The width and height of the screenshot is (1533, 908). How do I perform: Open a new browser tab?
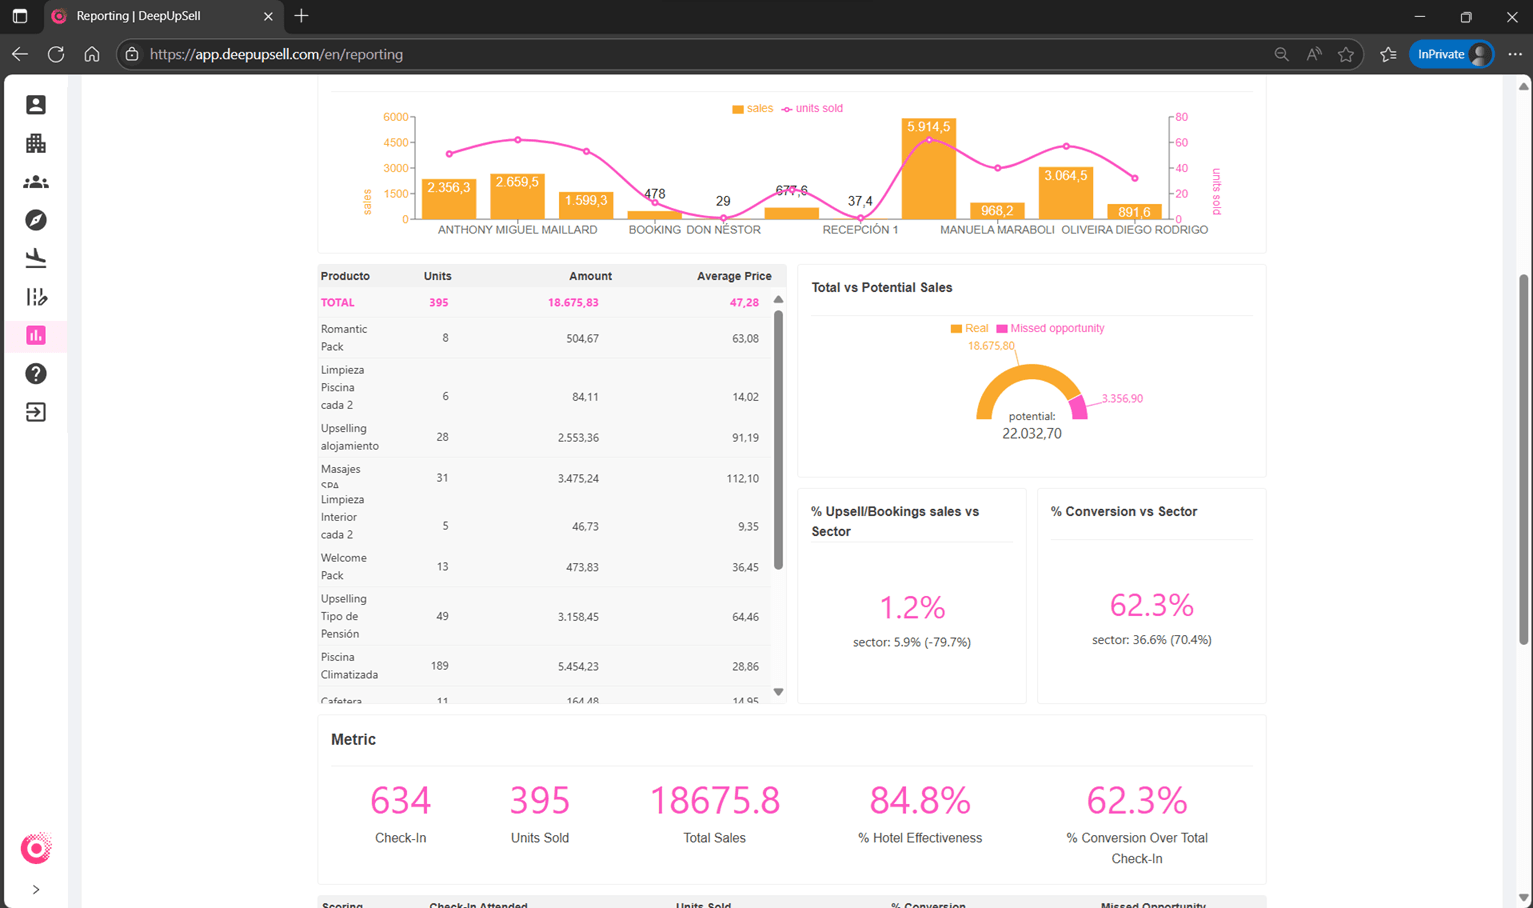[x=301, y=16]
